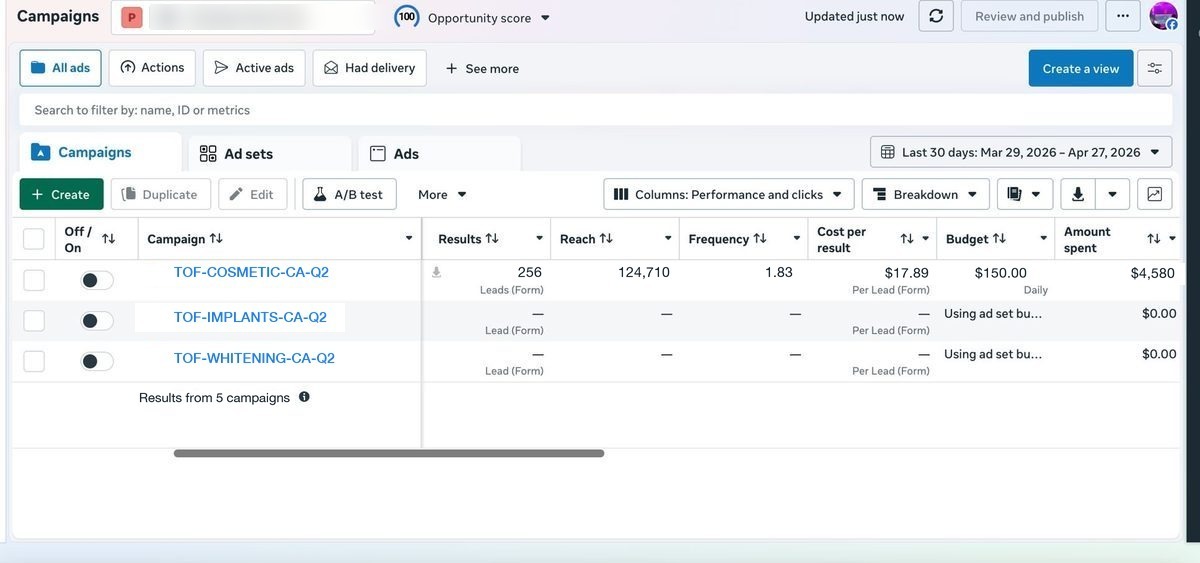The height and width of the screenshot is (563, 1200).
Task: Select the TOF-IMPLANTS-CA-Q2 row checkbox
Action: tap(34, 321)
